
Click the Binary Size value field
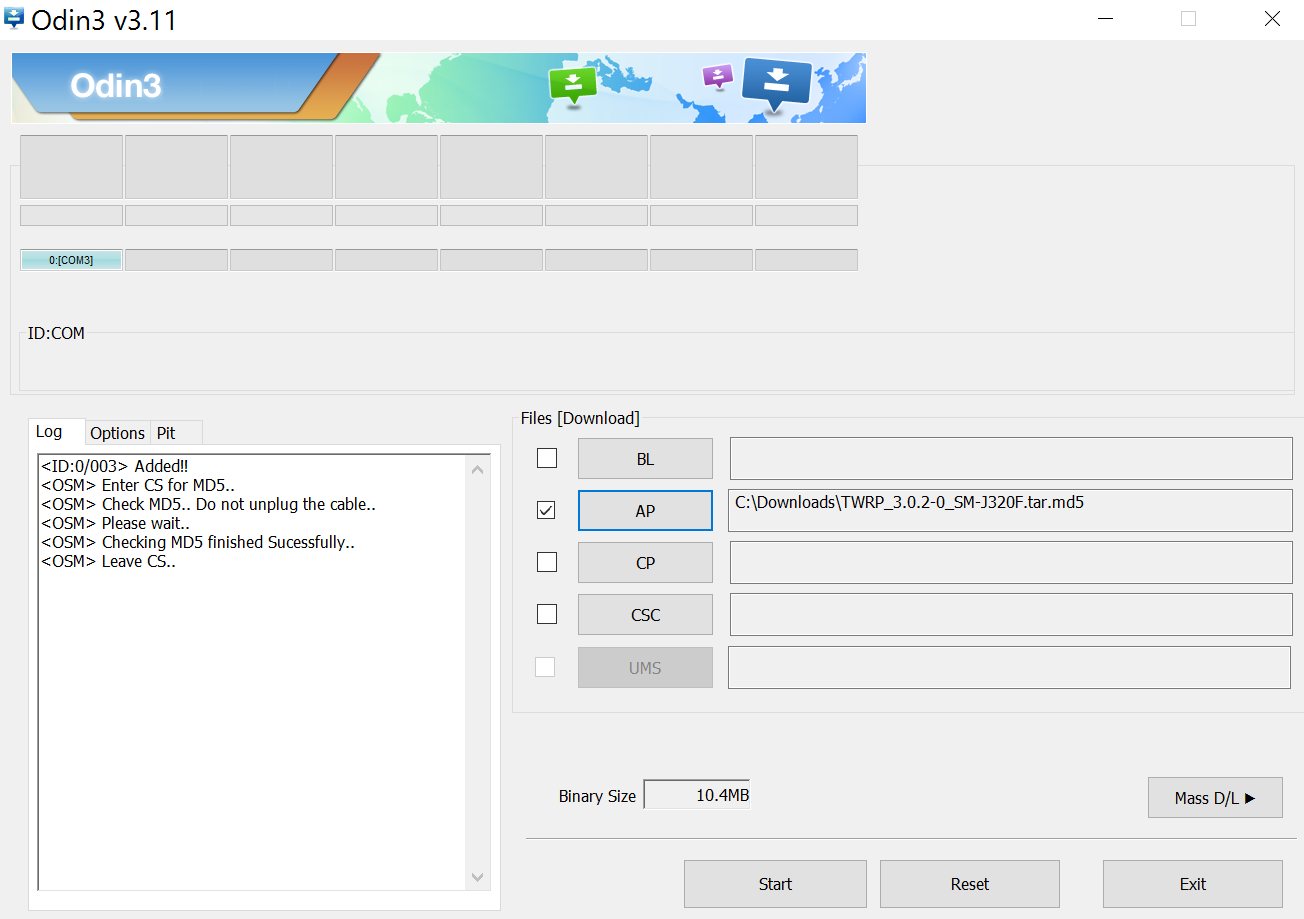pos(697,795)
